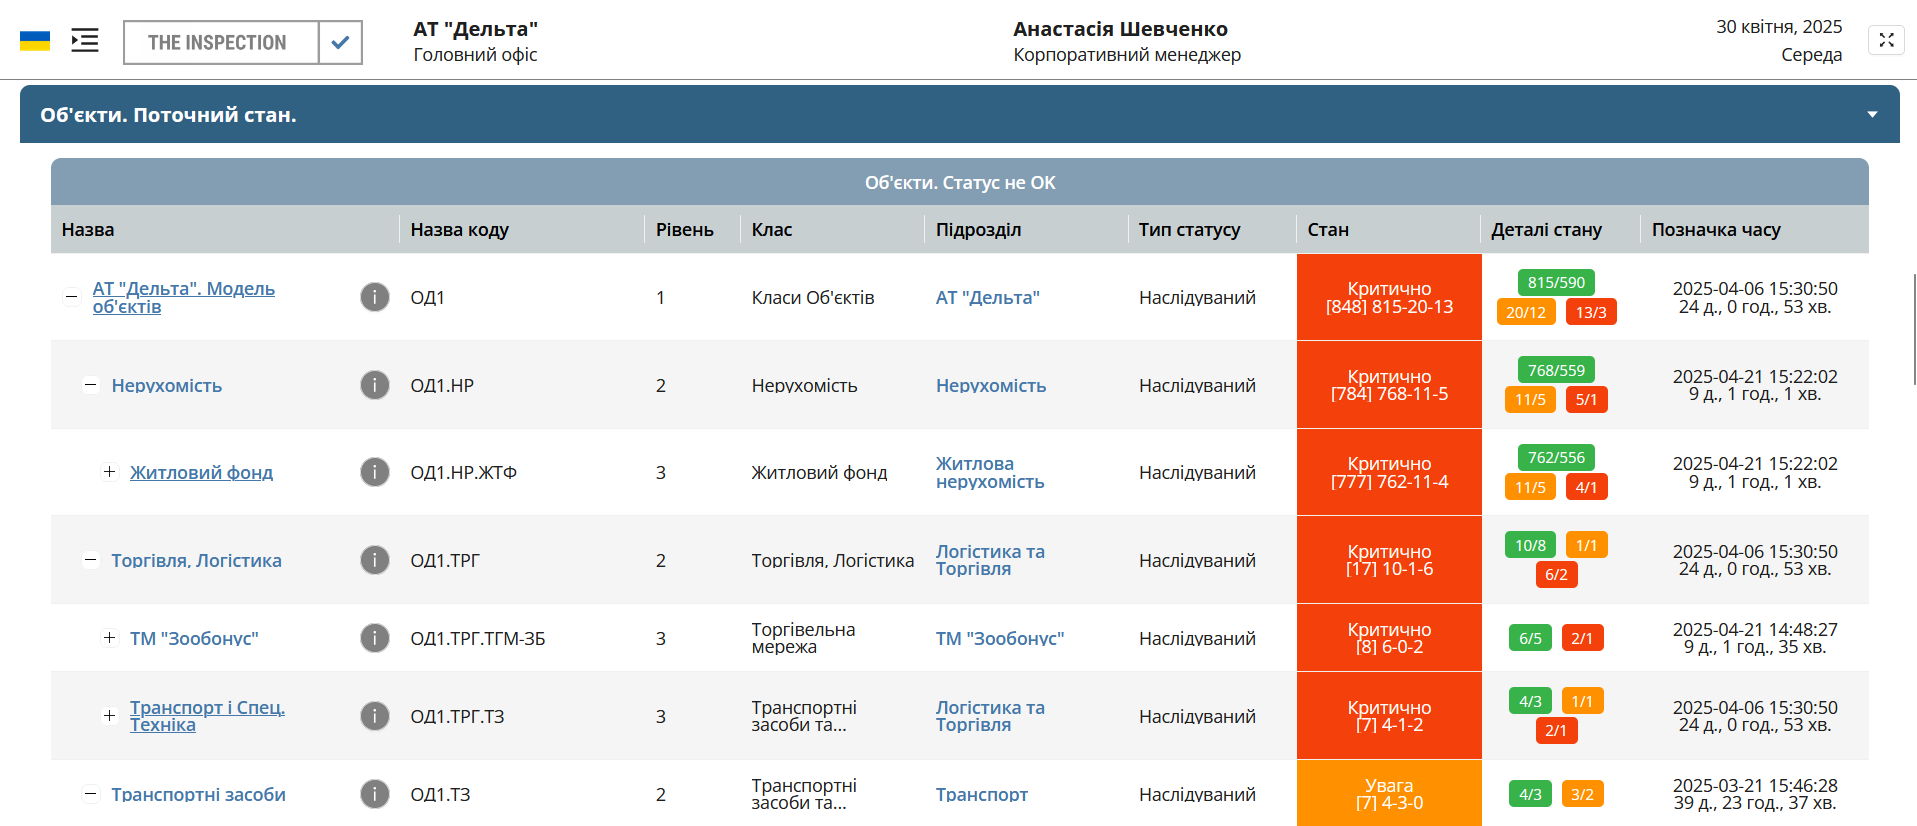Collapse the Нерухомість tree node
The image size is (1917, 826).
pyautogui.click(x=91, y=385)
